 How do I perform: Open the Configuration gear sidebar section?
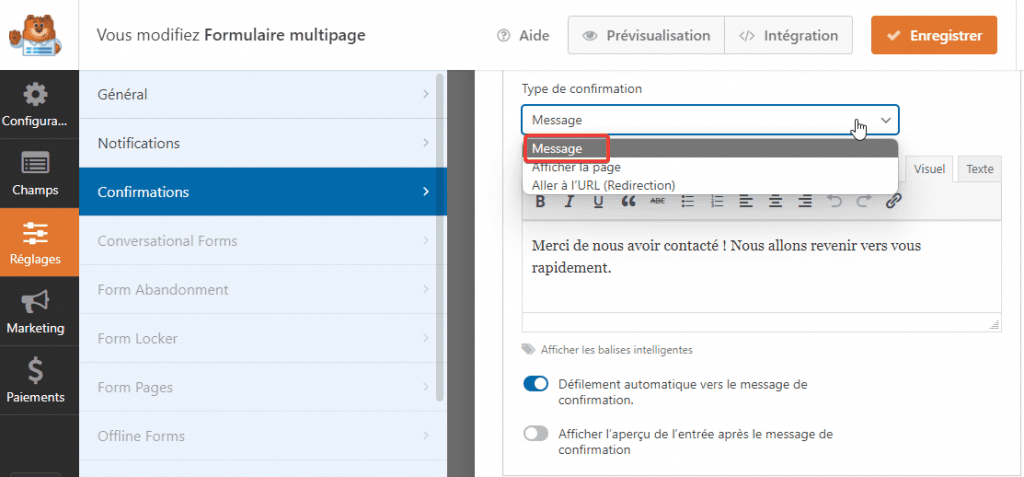pyautogui.click(x=39, y=105)
